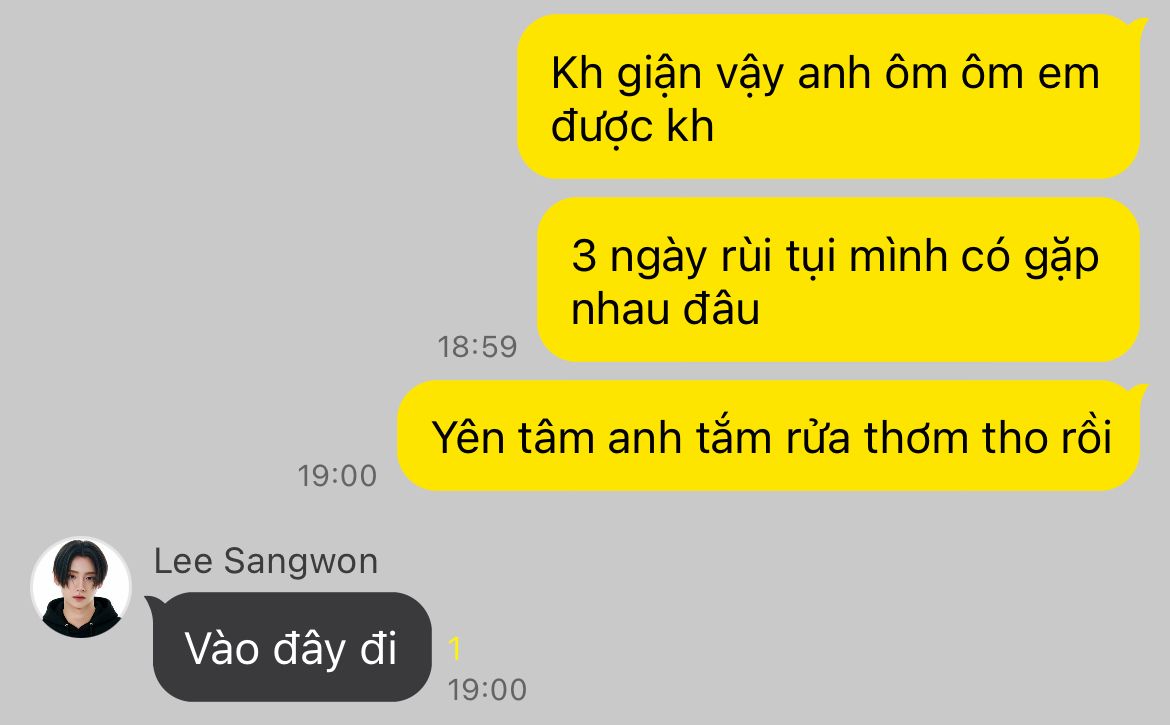Click the words "nhau đâu" in second message
Viewport: 1170px width, 725px height.
pos(665,309)
